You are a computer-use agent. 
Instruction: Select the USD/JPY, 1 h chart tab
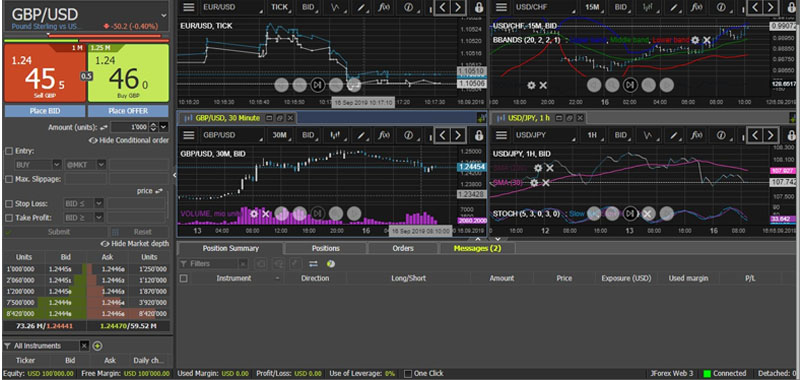coord(529,118)
